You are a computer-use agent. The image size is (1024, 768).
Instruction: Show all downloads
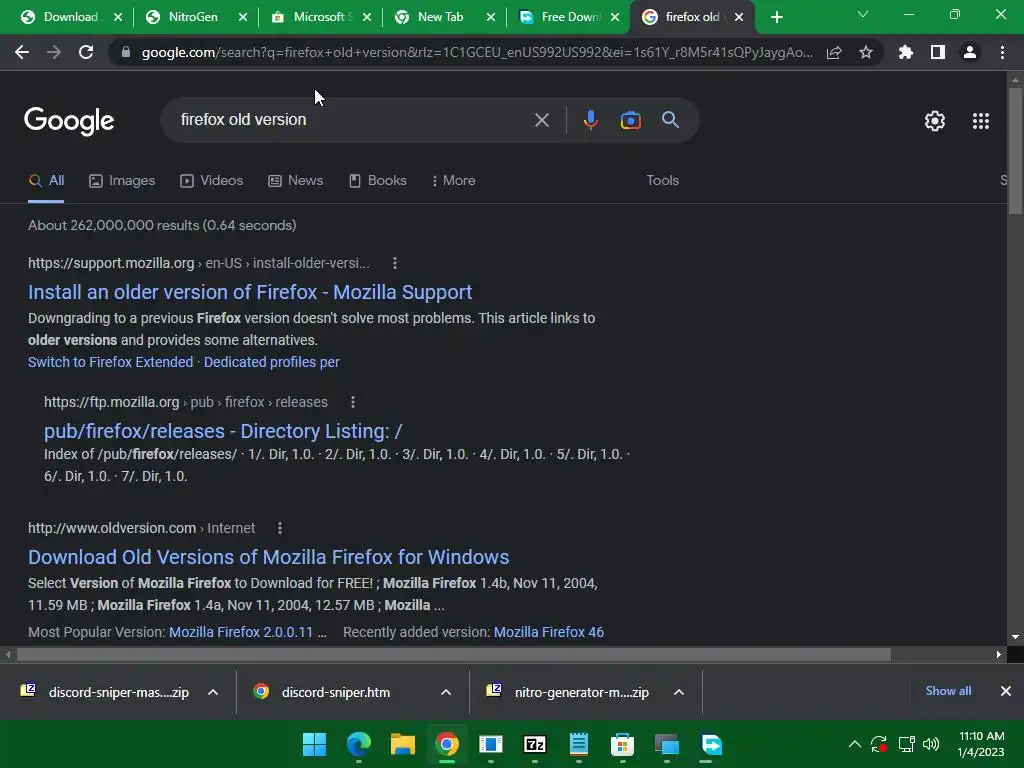pos(948,691)
